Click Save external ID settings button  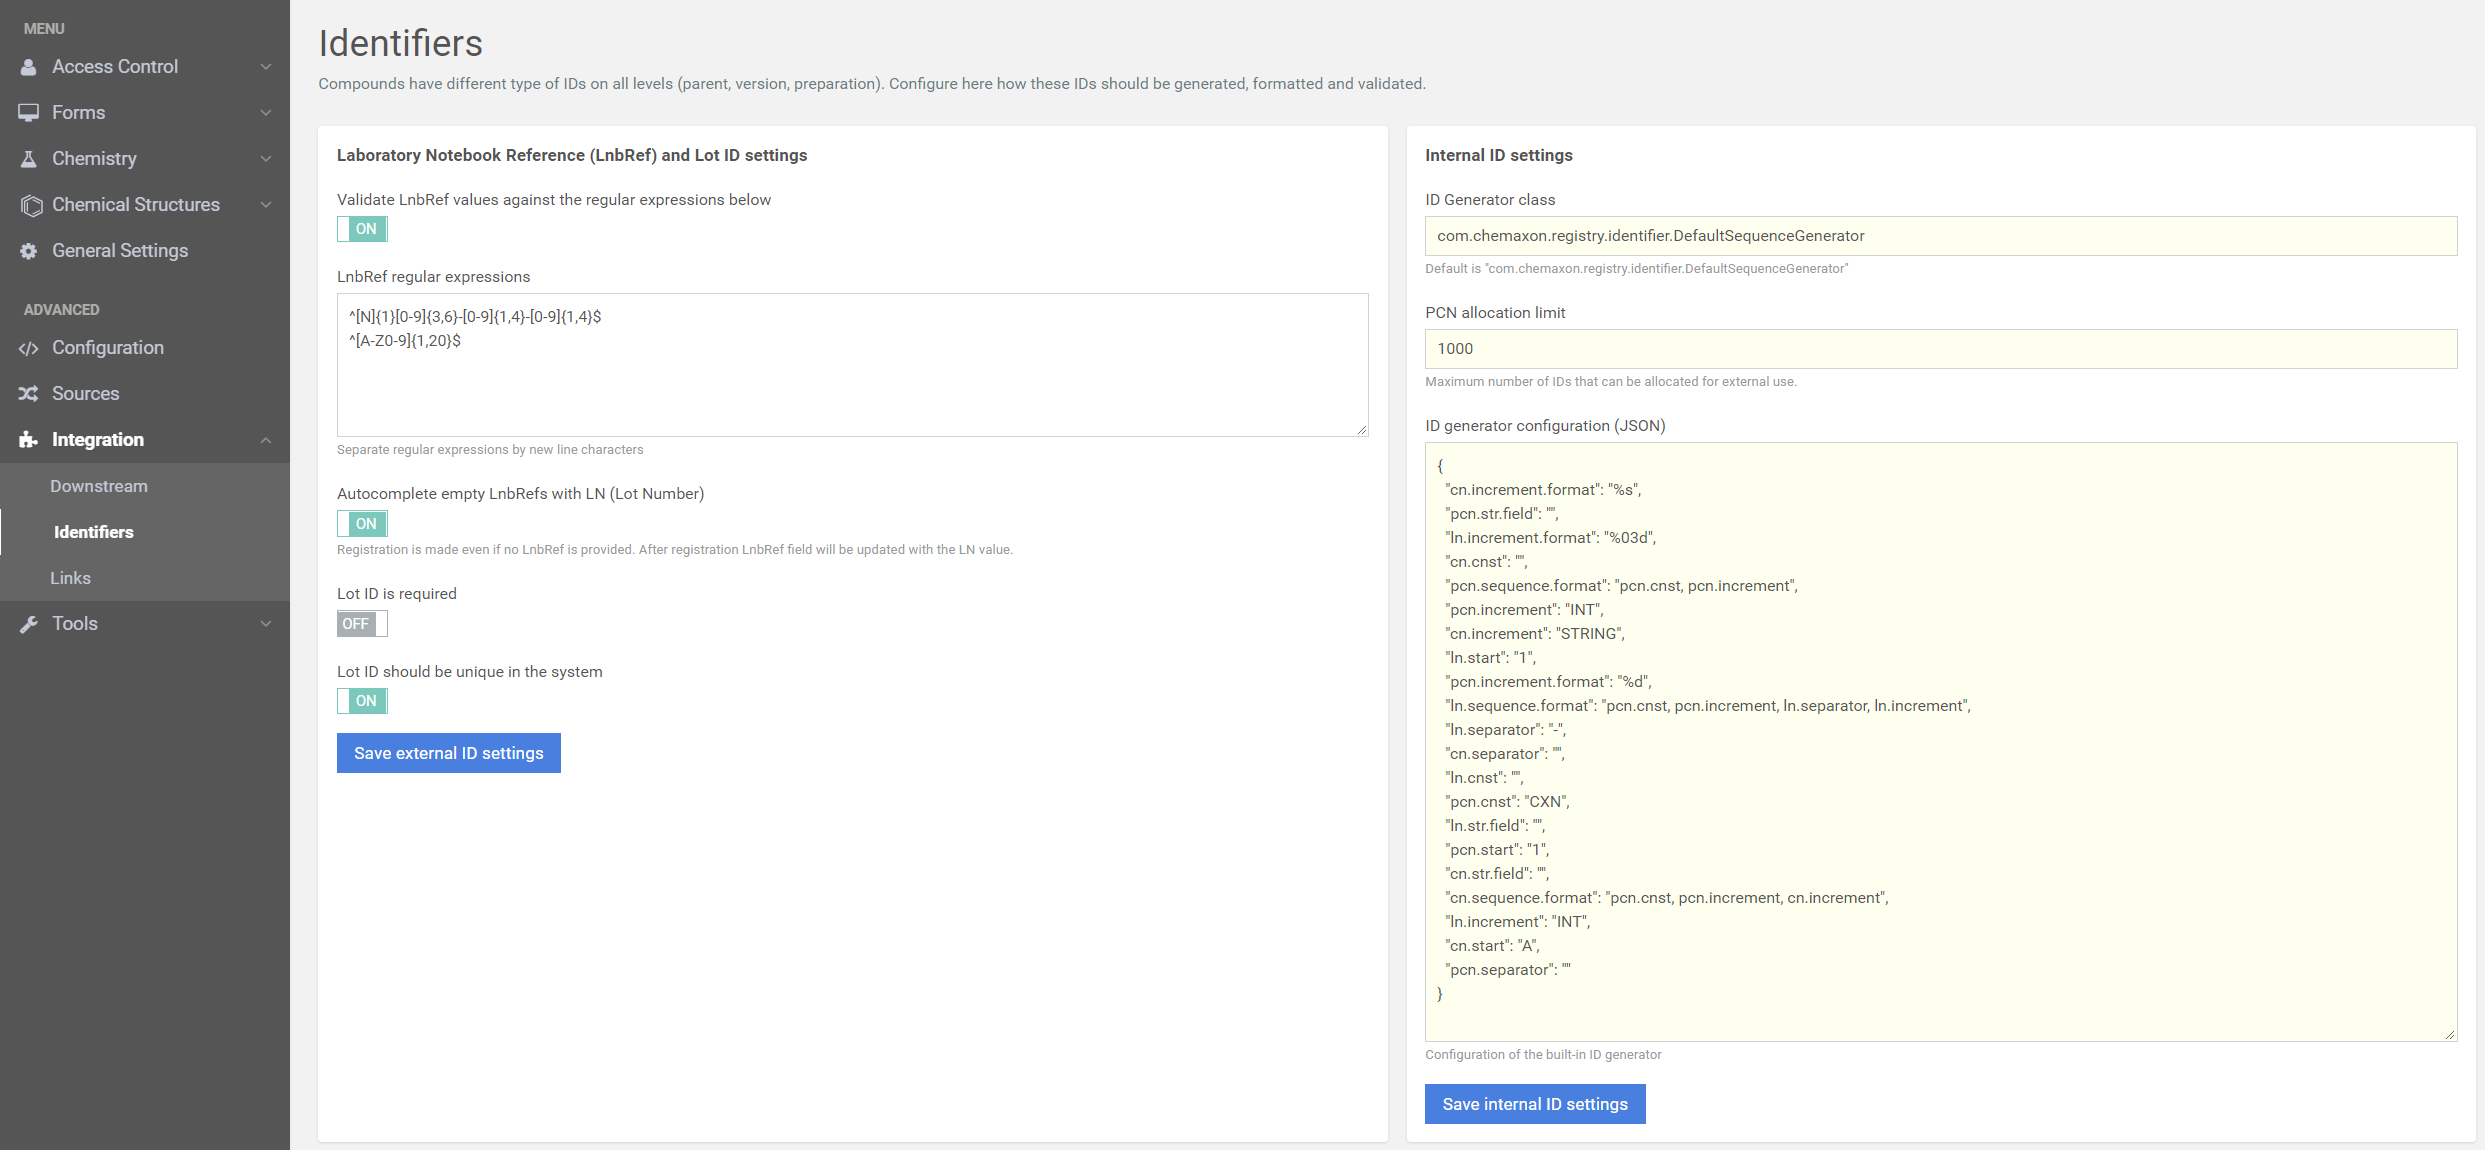tap(449, 752)
